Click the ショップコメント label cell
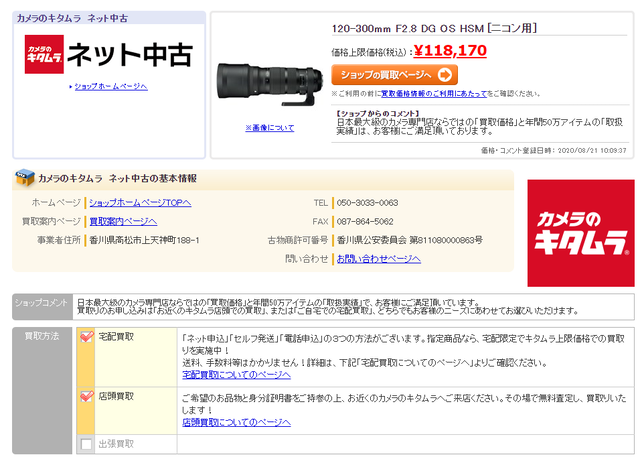This screenshot has width=640, height=457. [x=42, y=306]
